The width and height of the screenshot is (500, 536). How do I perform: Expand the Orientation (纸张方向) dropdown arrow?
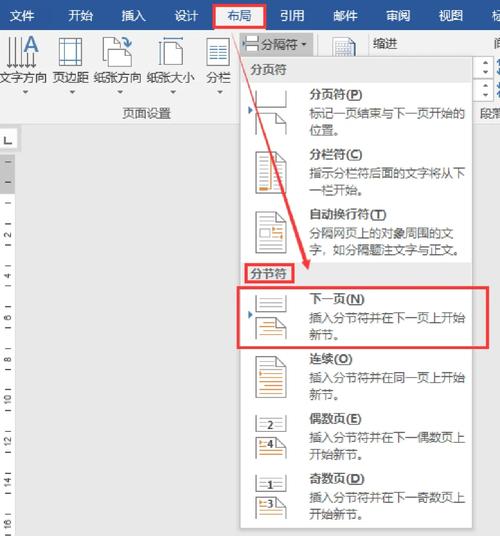[x=120, y=92]
